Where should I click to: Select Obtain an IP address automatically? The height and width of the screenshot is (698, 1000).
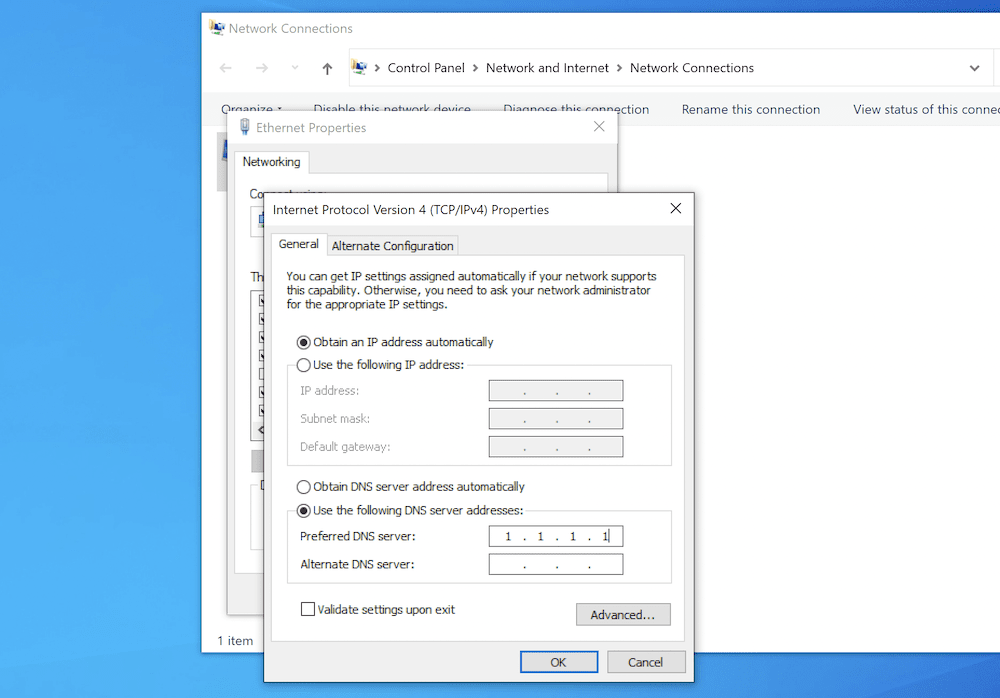pos(395,342)
